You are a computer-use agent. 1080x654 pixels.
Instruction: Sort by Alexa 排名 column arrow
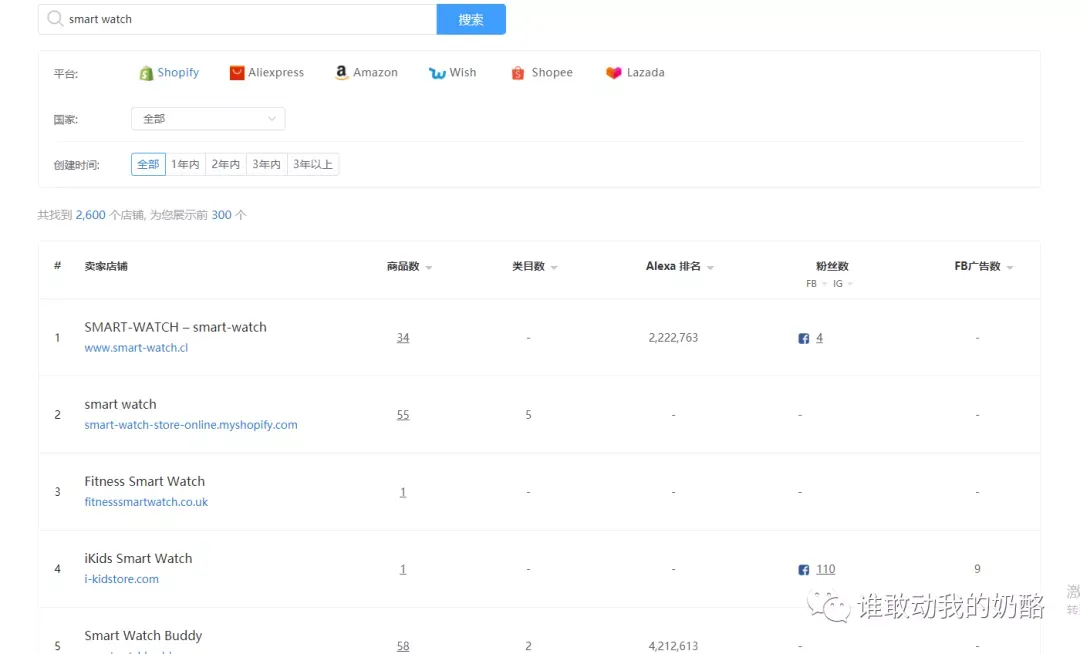tap(710, 267)
